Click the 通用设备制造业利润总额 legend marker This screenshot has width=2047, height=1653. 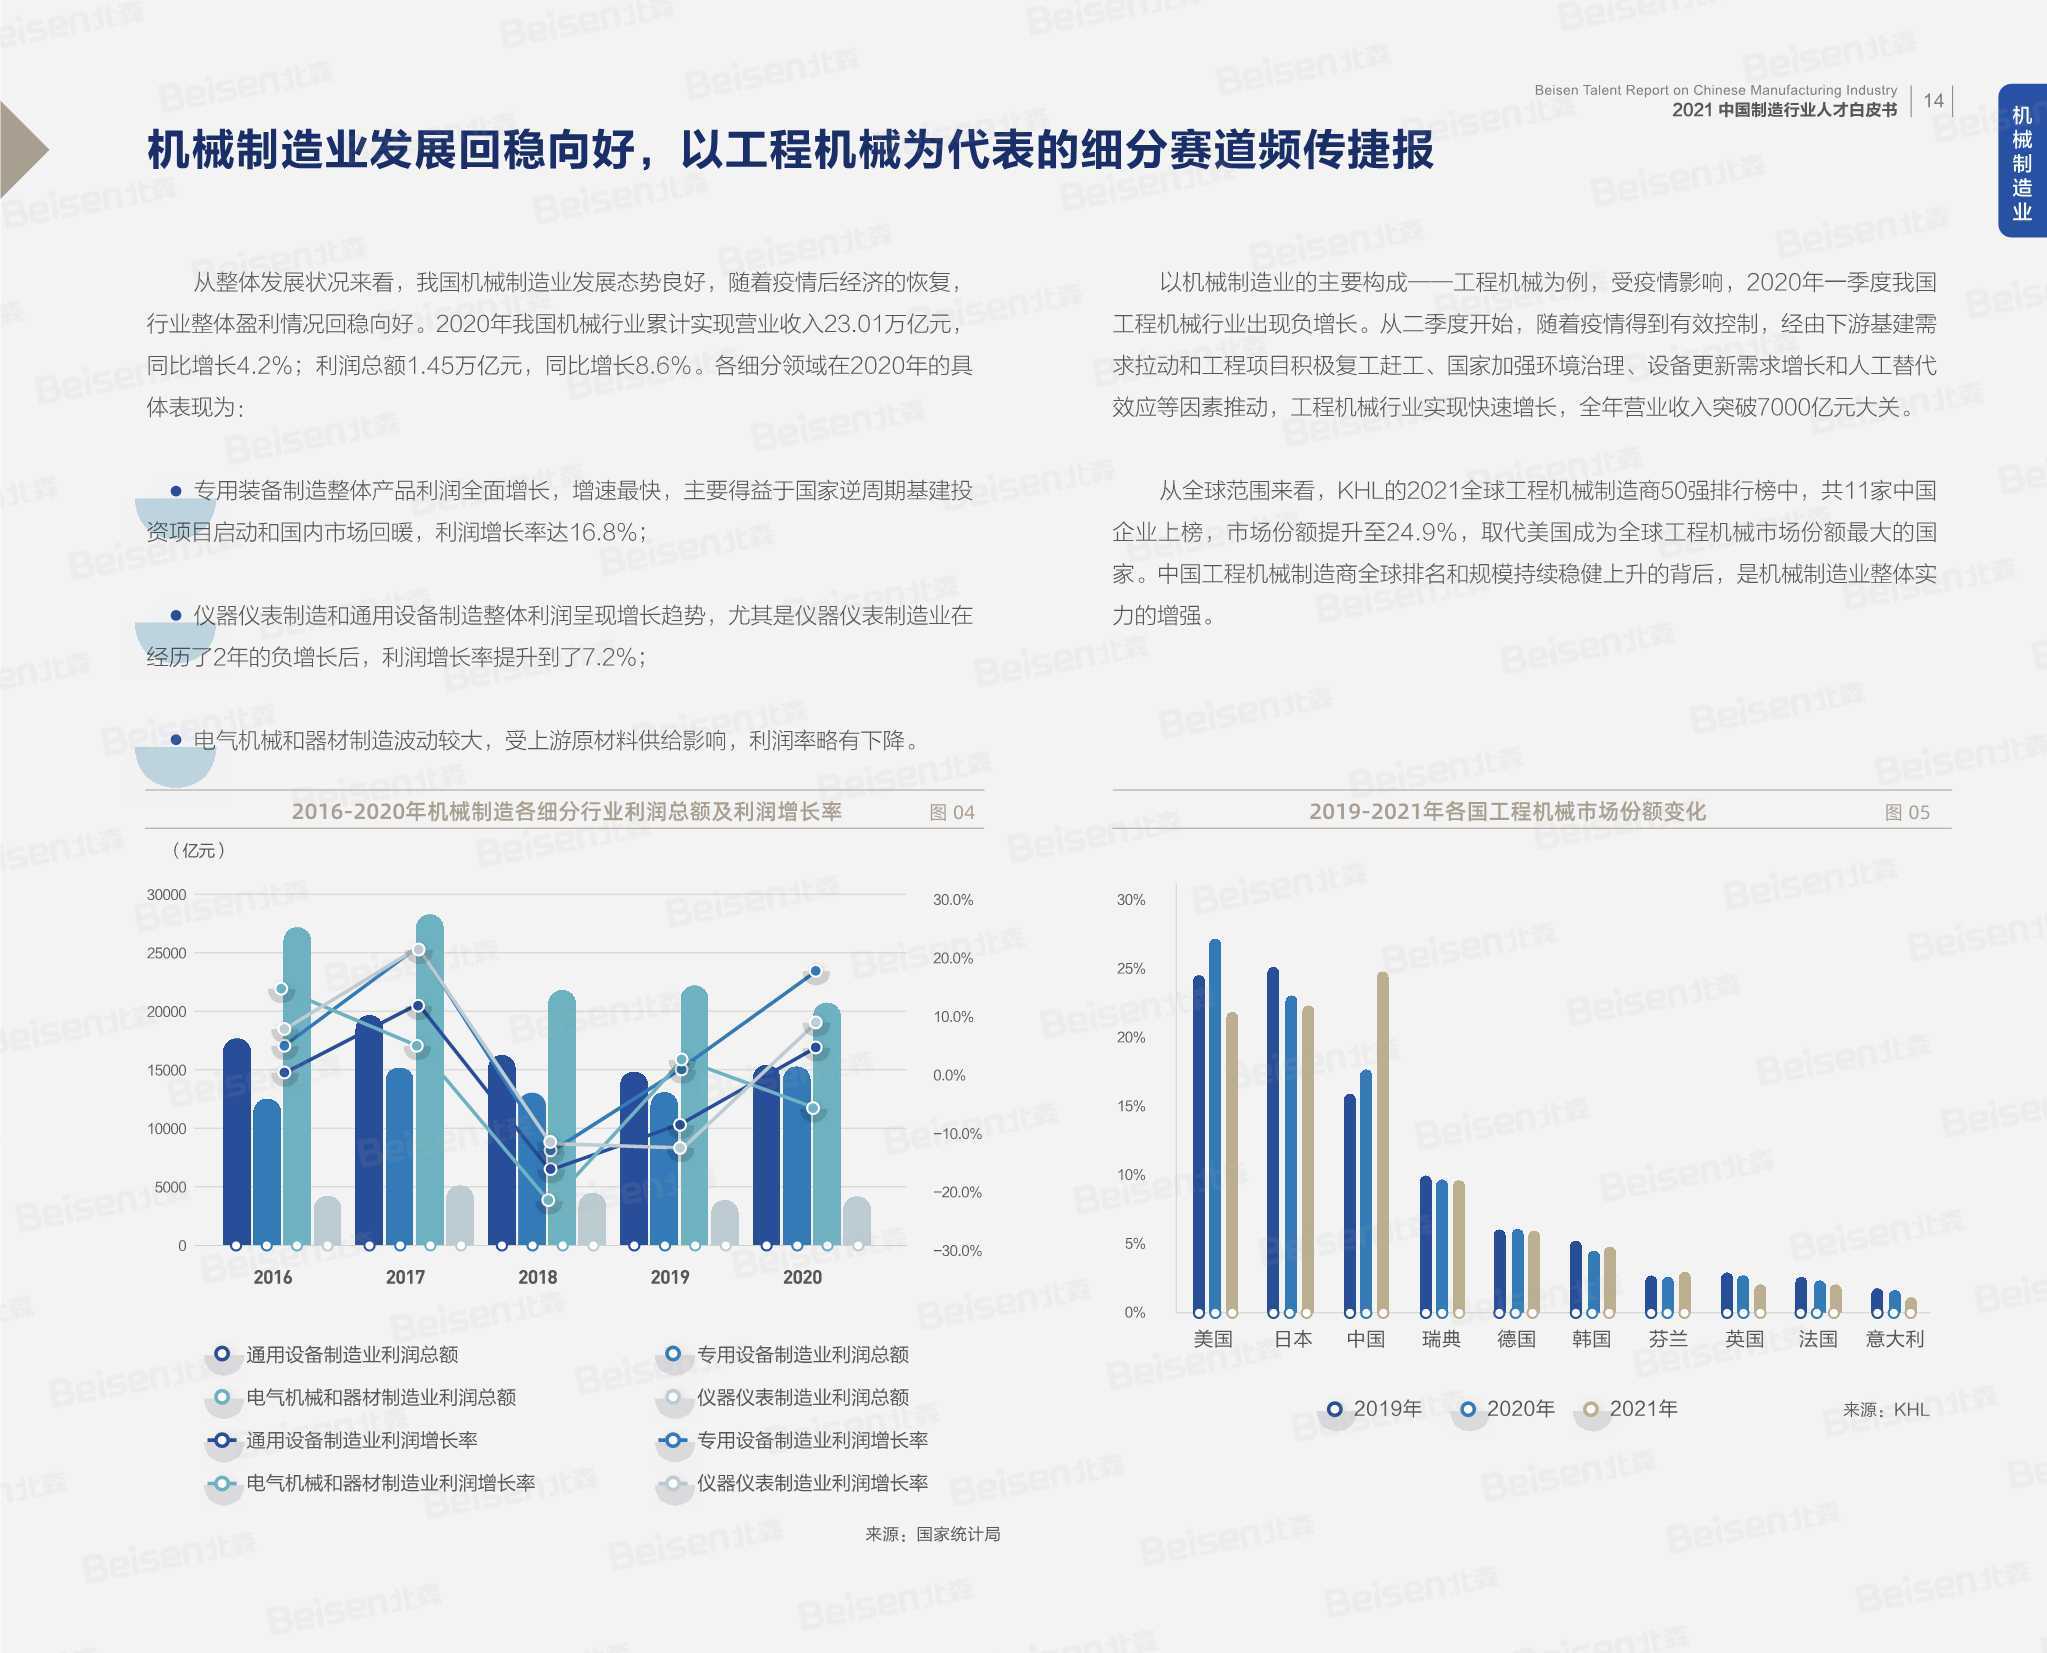(222, 1354)
